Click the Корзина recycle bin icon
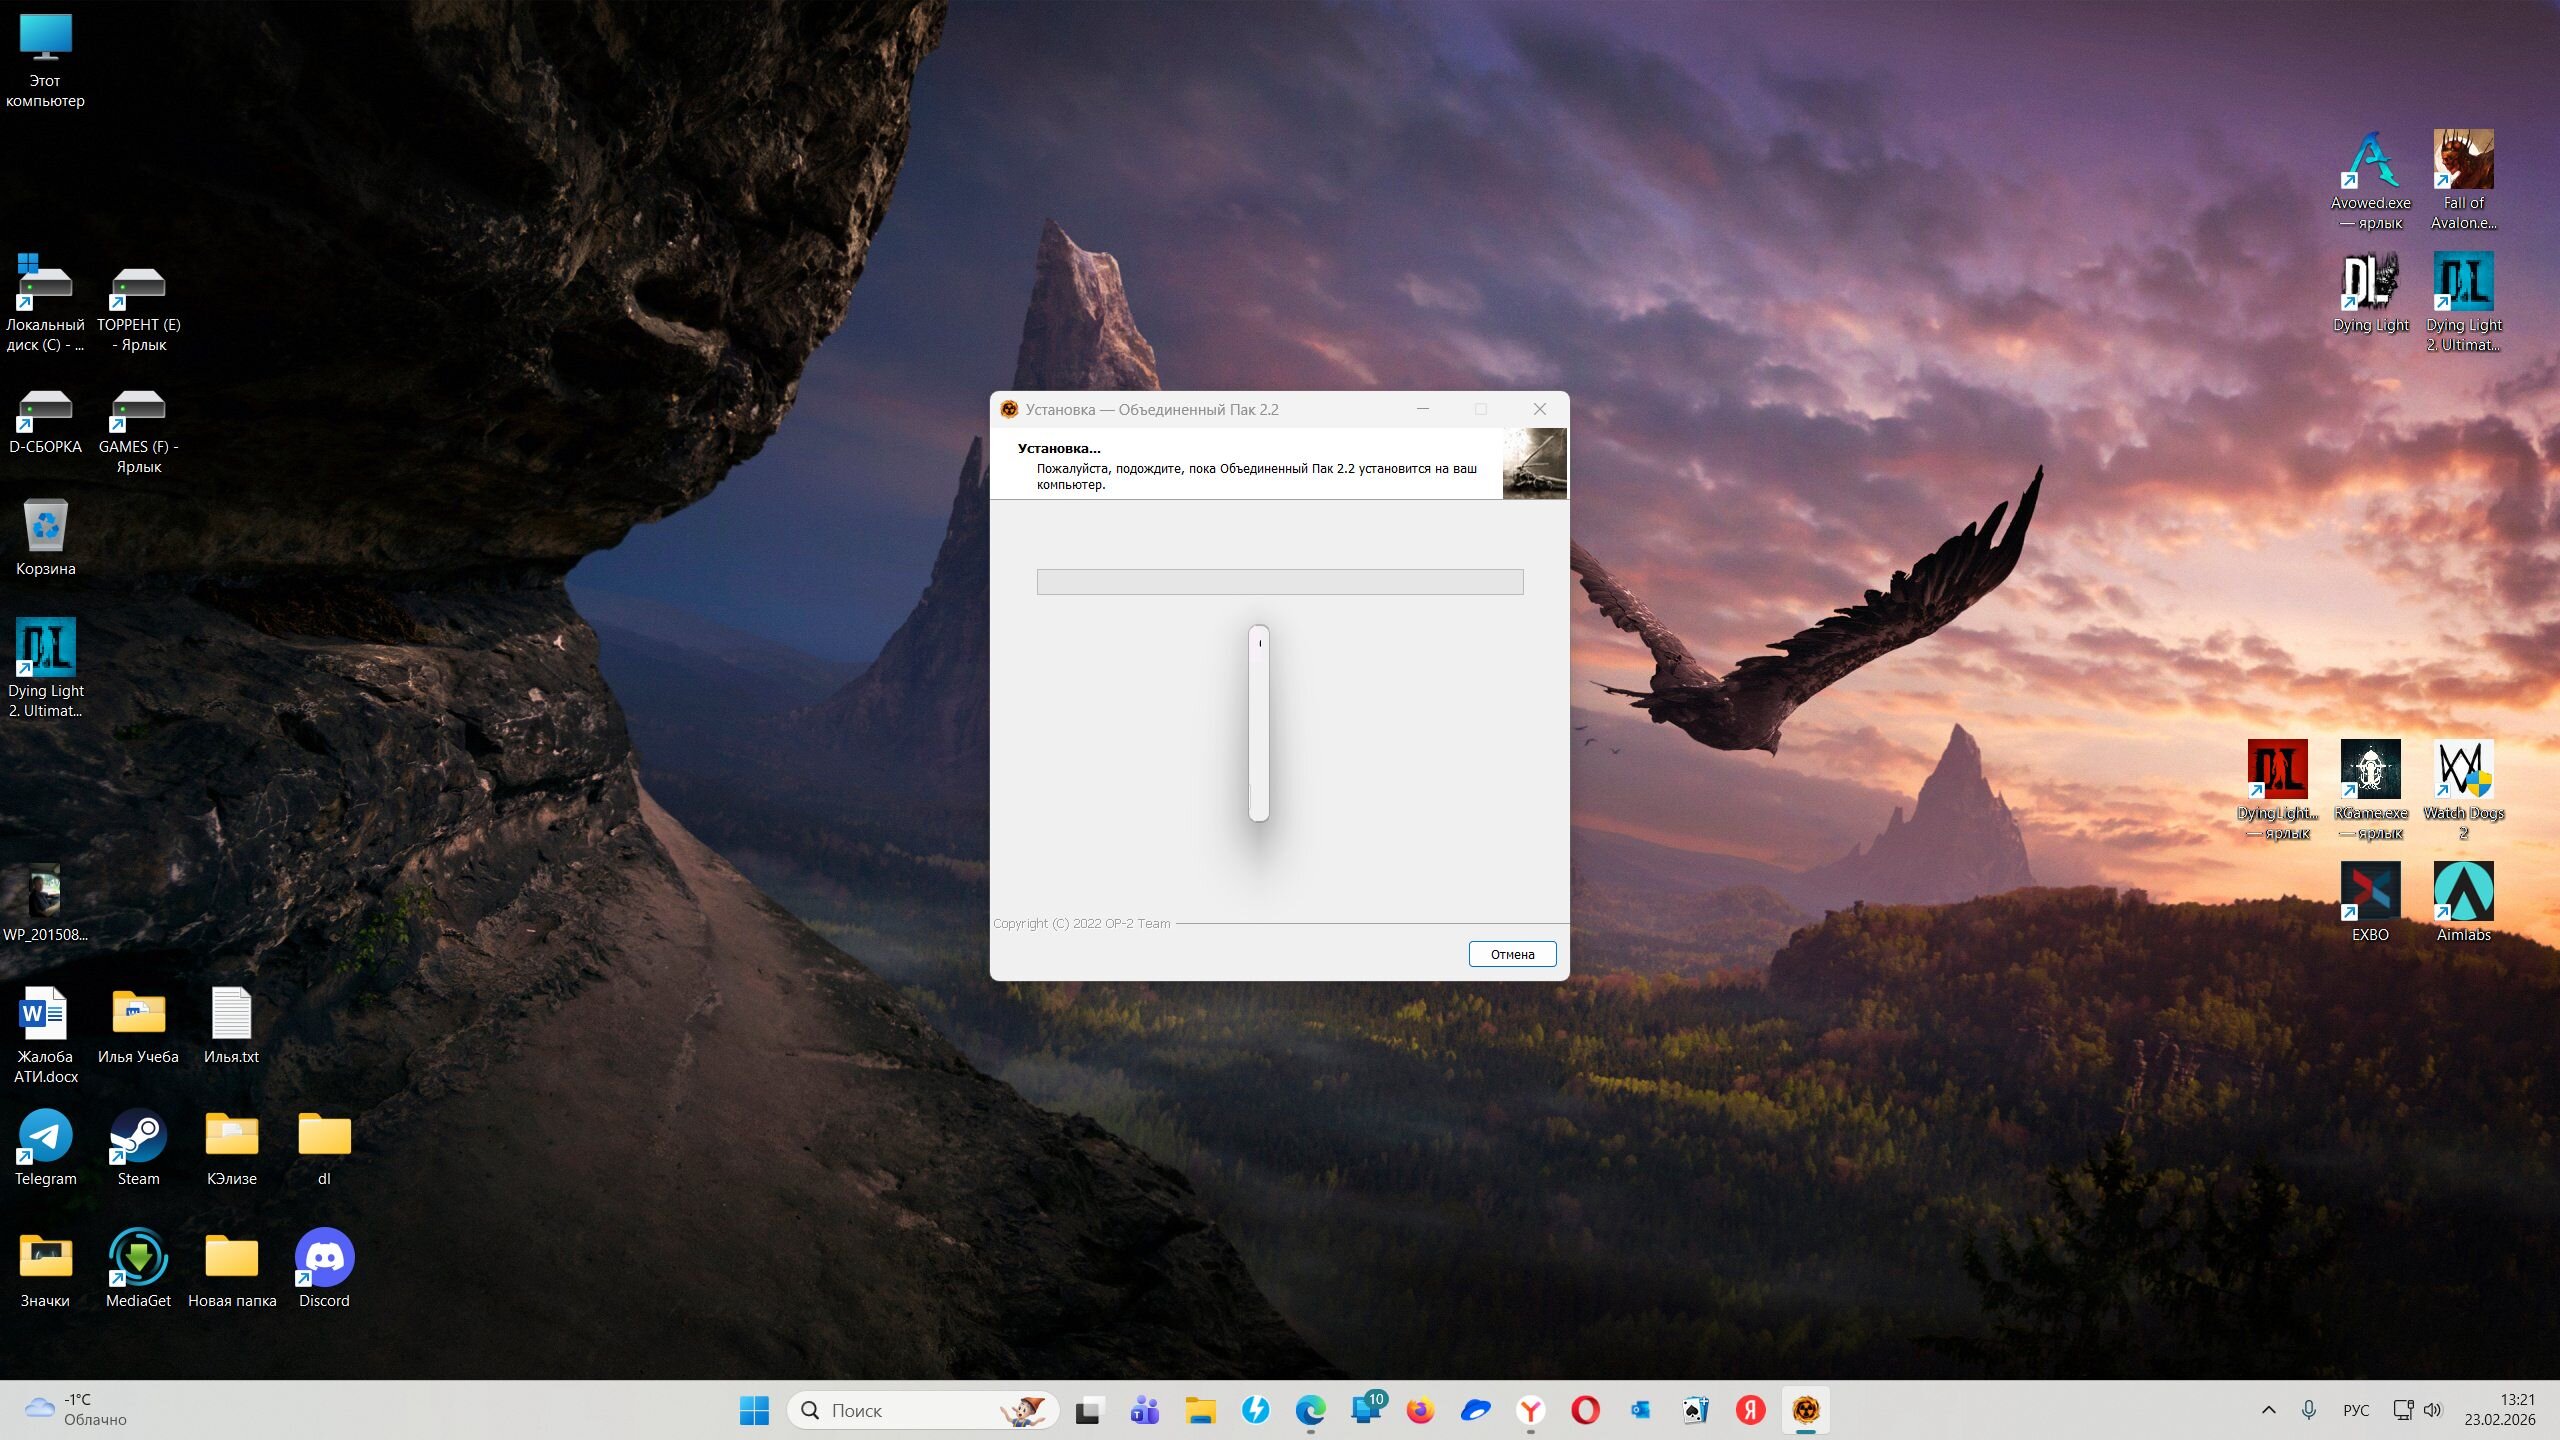This screenshot has width=2560, height=1440. tap(45, 527)
